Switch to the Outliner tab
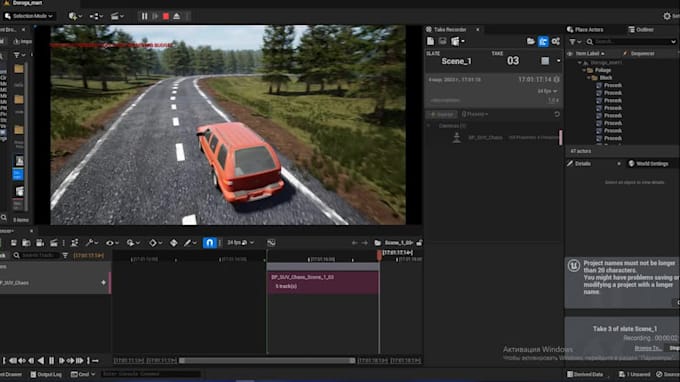Viewport: 680px width, 382px height. [x=641, y=29]
